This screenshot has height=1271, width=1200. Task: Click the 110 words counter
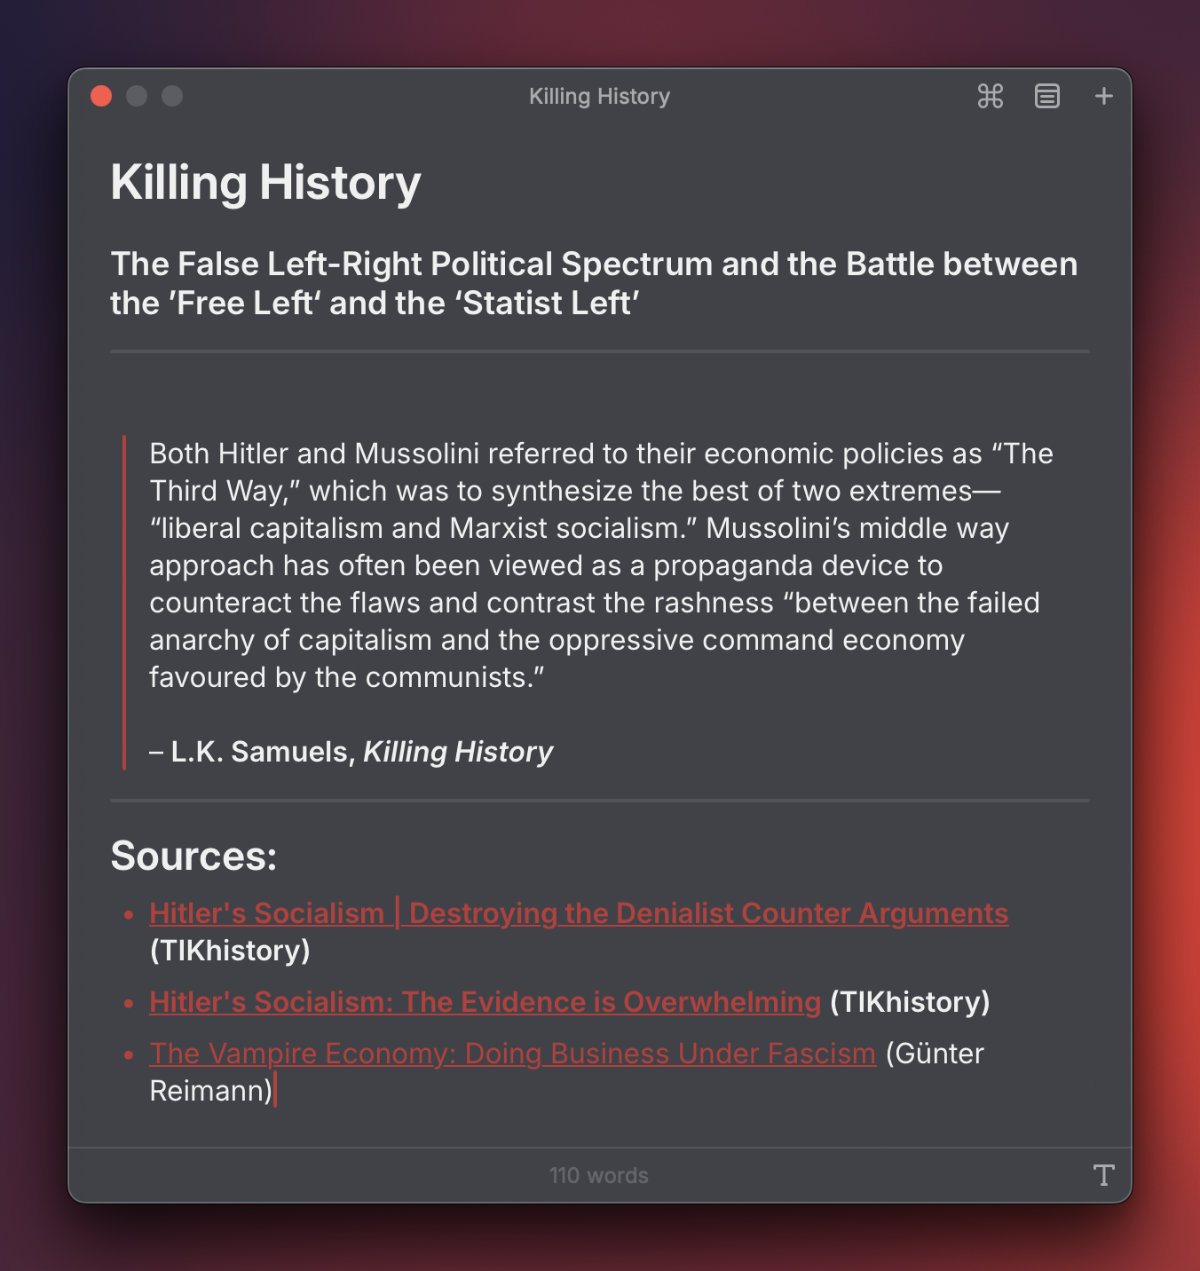click(598, 1176)
